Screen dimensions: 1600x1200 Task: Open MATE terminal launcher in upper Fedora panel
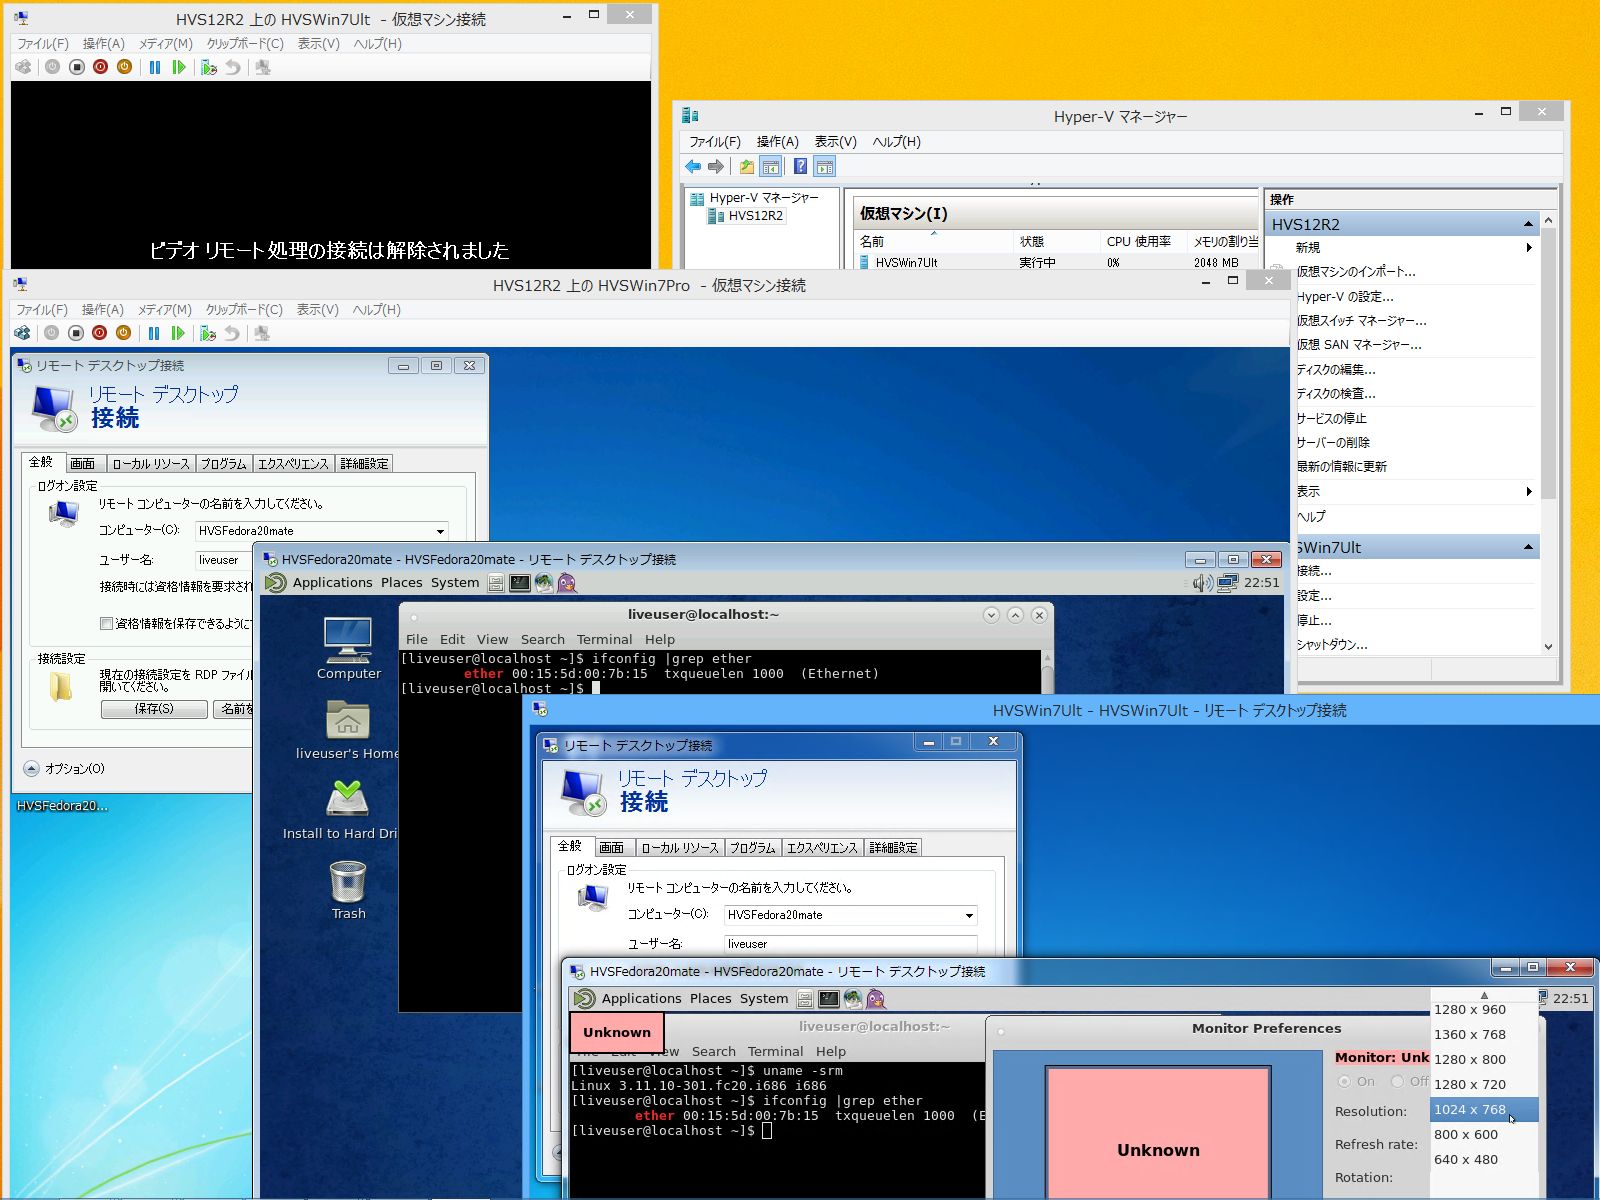520,582
